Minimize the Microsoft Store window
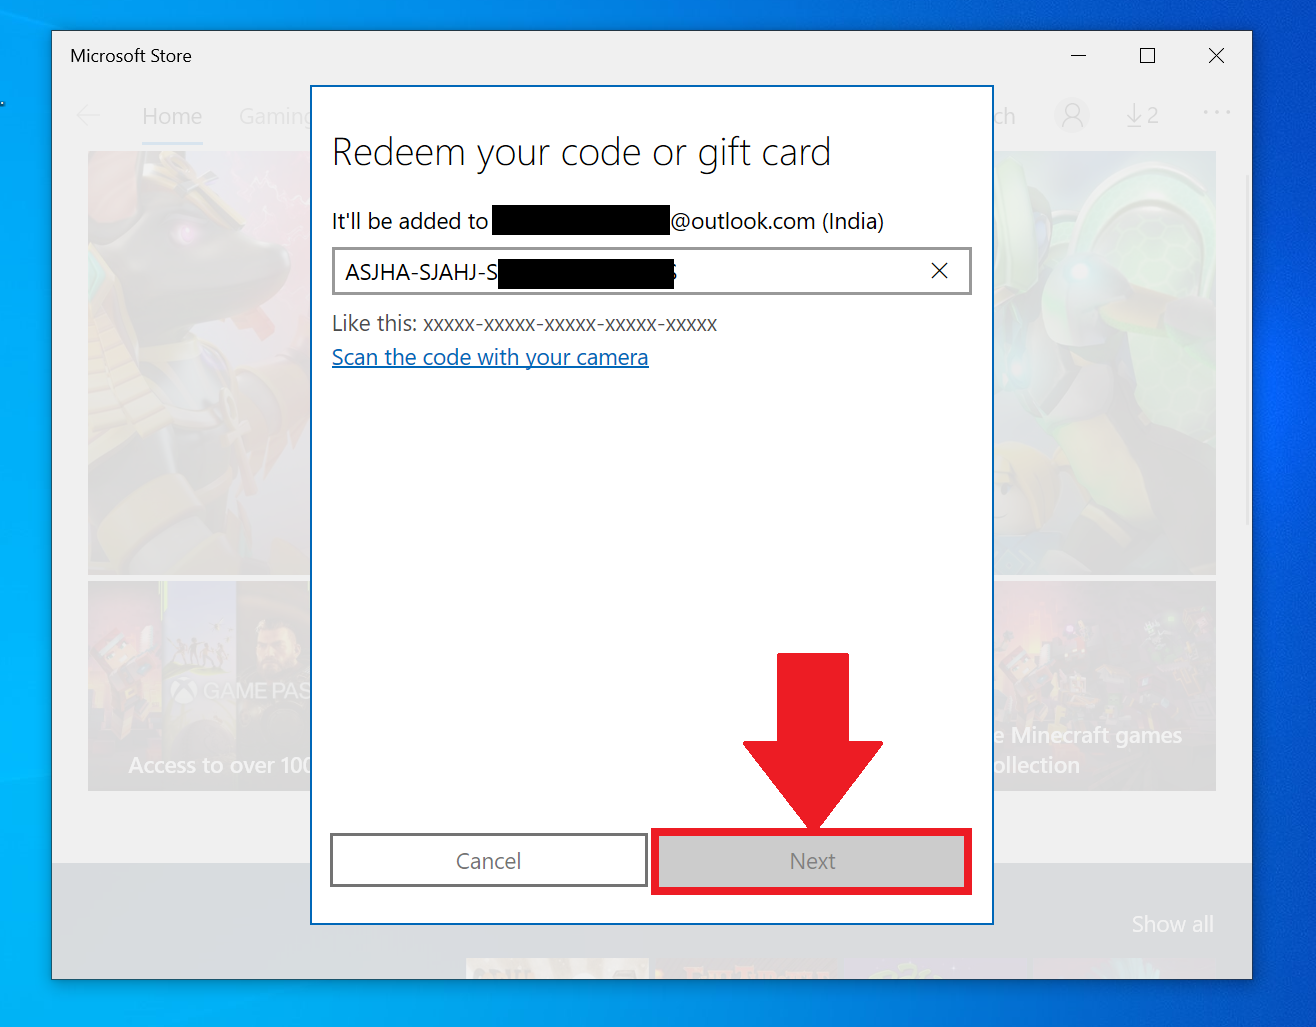This screenshot has height=1027, width=1316. (x=1078, y=56)
